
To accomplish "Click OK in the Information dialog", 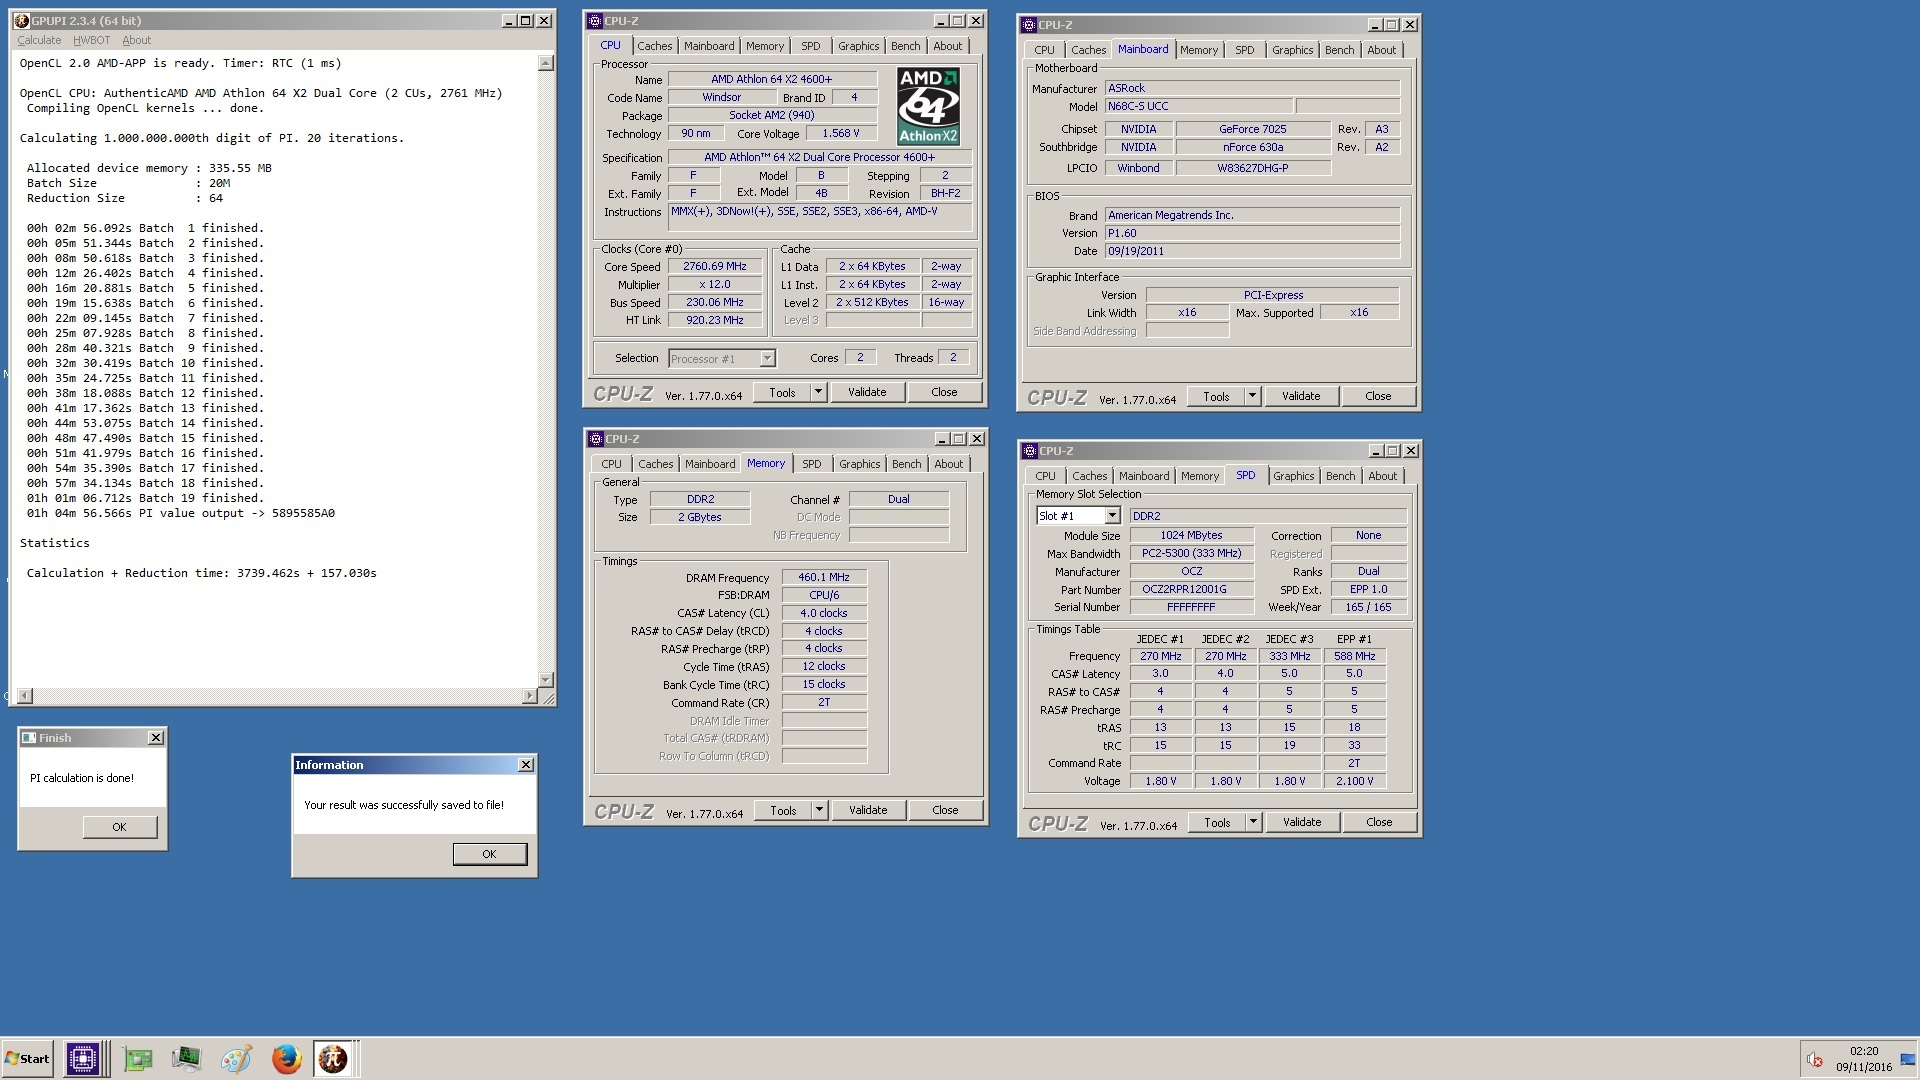I will tap(489, 854).
